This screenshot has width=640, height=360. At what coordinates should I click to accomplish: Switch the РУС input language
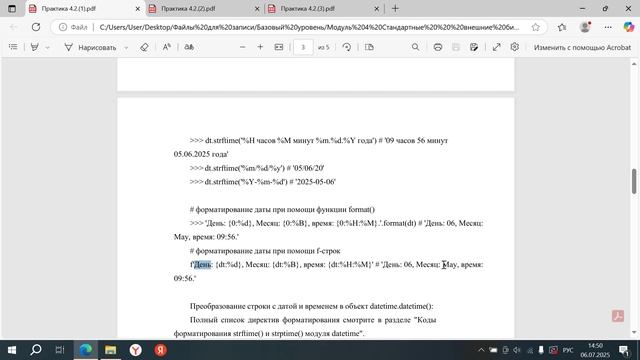coord(568,350)
